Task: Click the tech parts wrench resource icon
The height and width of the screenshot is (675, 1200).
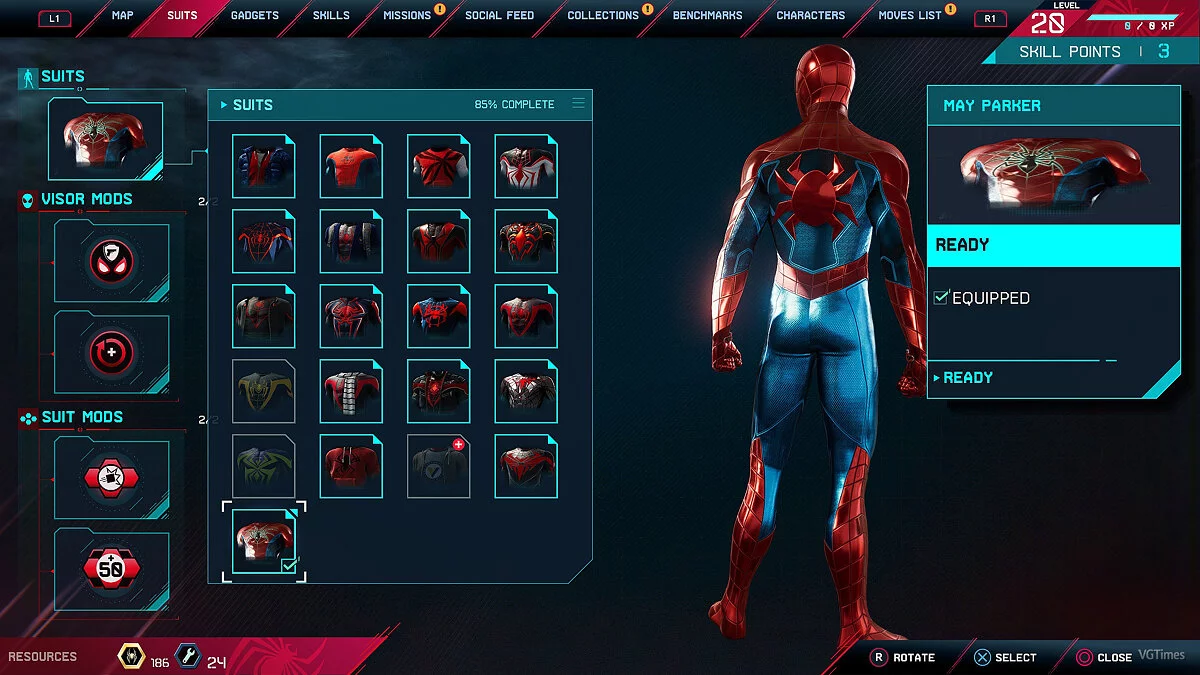Action: 187,656
